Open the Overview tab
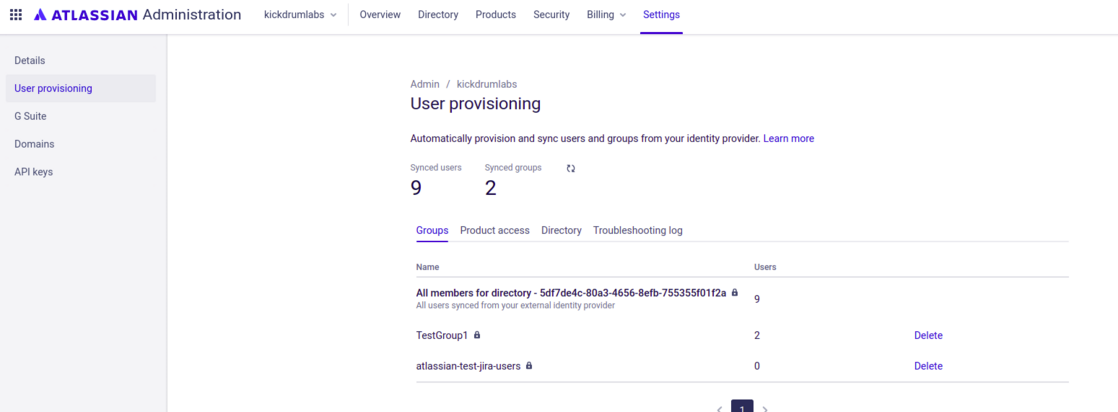This screenshot has height=412, width=1118. click(380, 14)
